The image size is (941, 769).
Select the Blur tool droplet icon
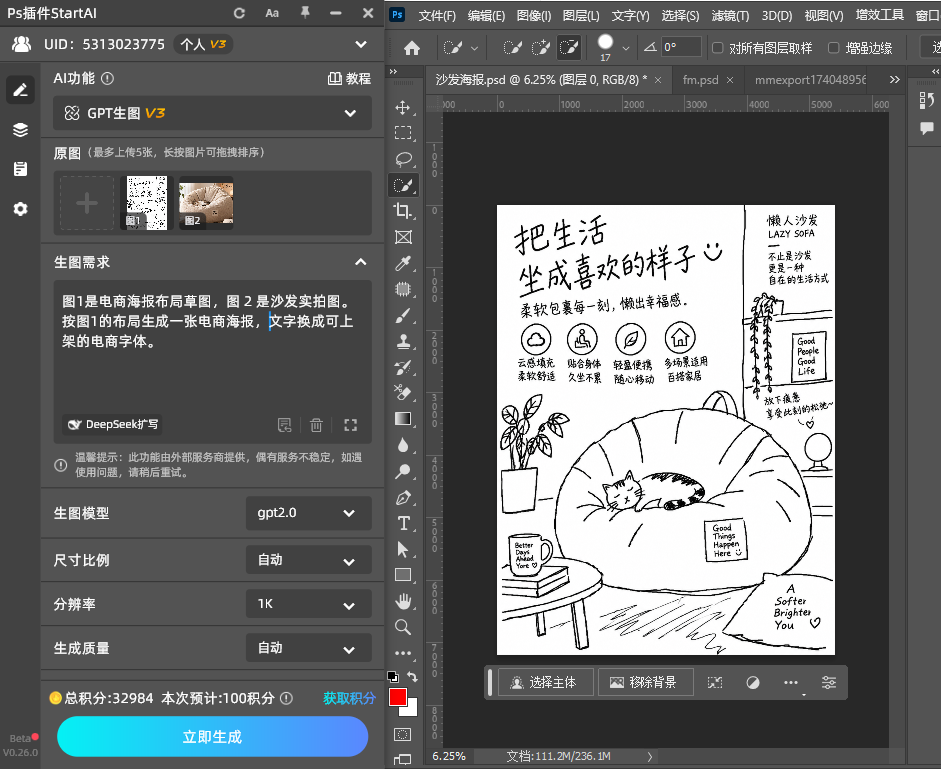(403, 445)
